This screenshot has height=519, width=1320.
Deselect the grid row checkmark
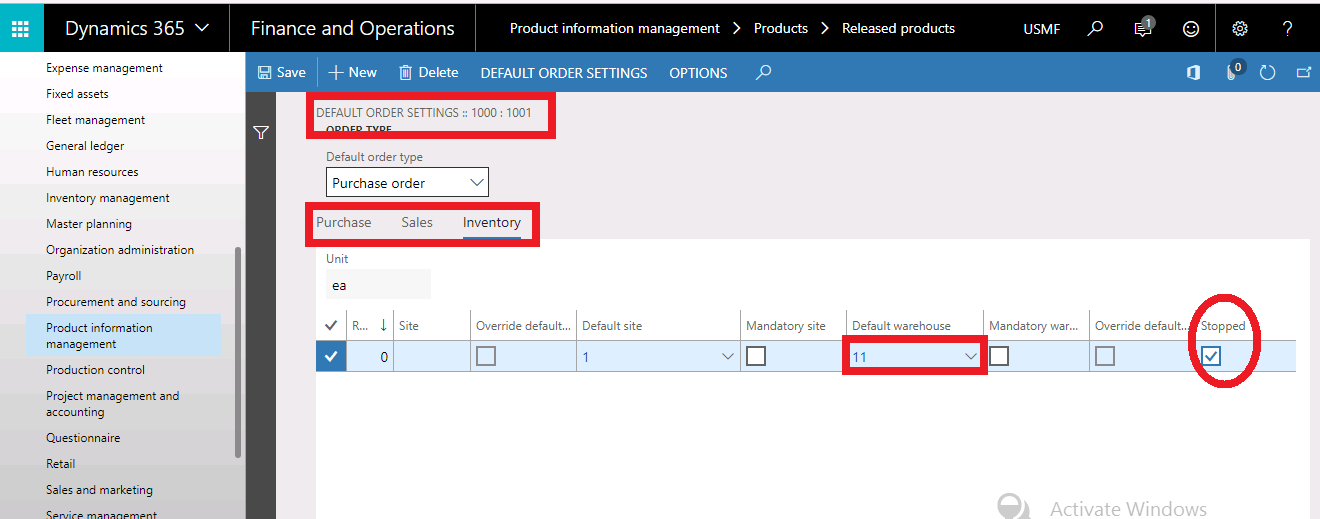pyautogui.click(x=331, y=356)
